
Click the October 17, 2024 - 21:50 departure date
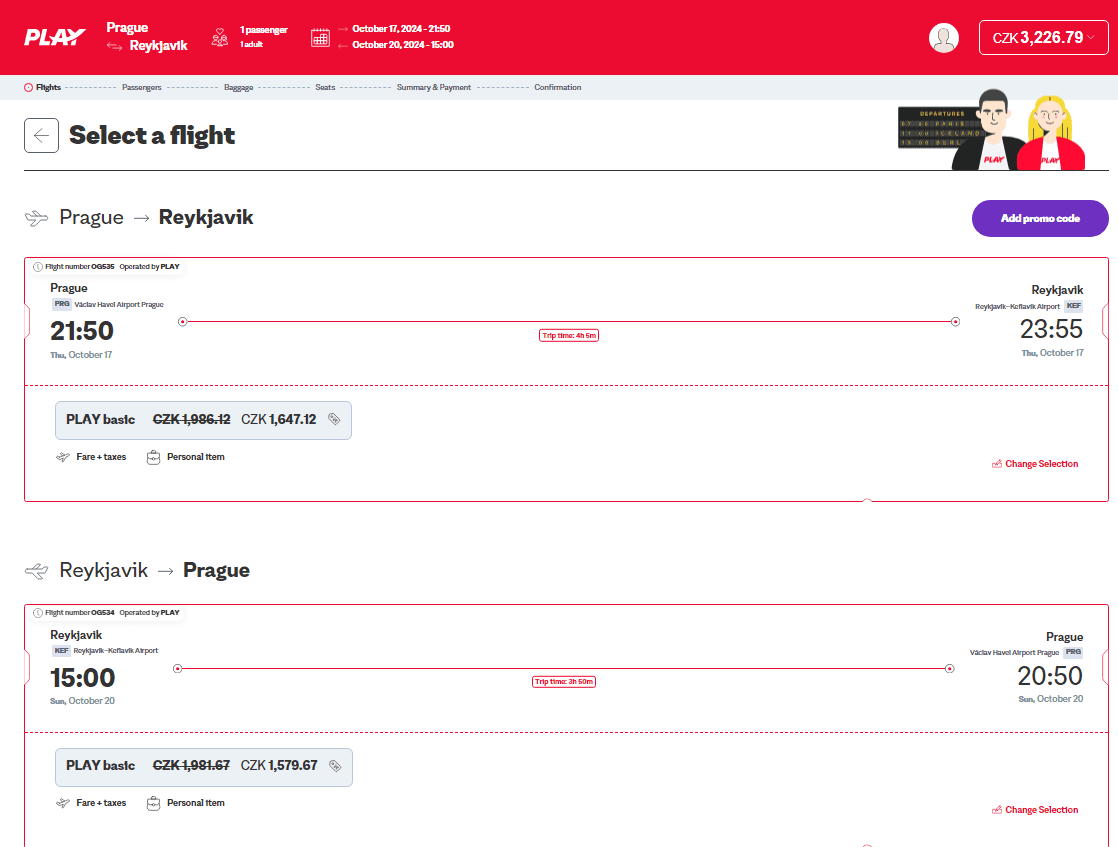pyautogui.click(x=401, y=29)
